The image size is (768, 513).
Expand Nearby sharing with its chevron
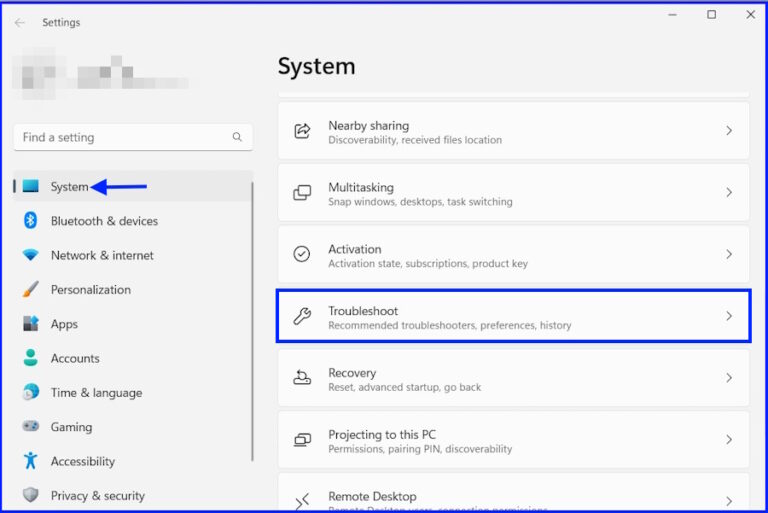tap(729, 131)
